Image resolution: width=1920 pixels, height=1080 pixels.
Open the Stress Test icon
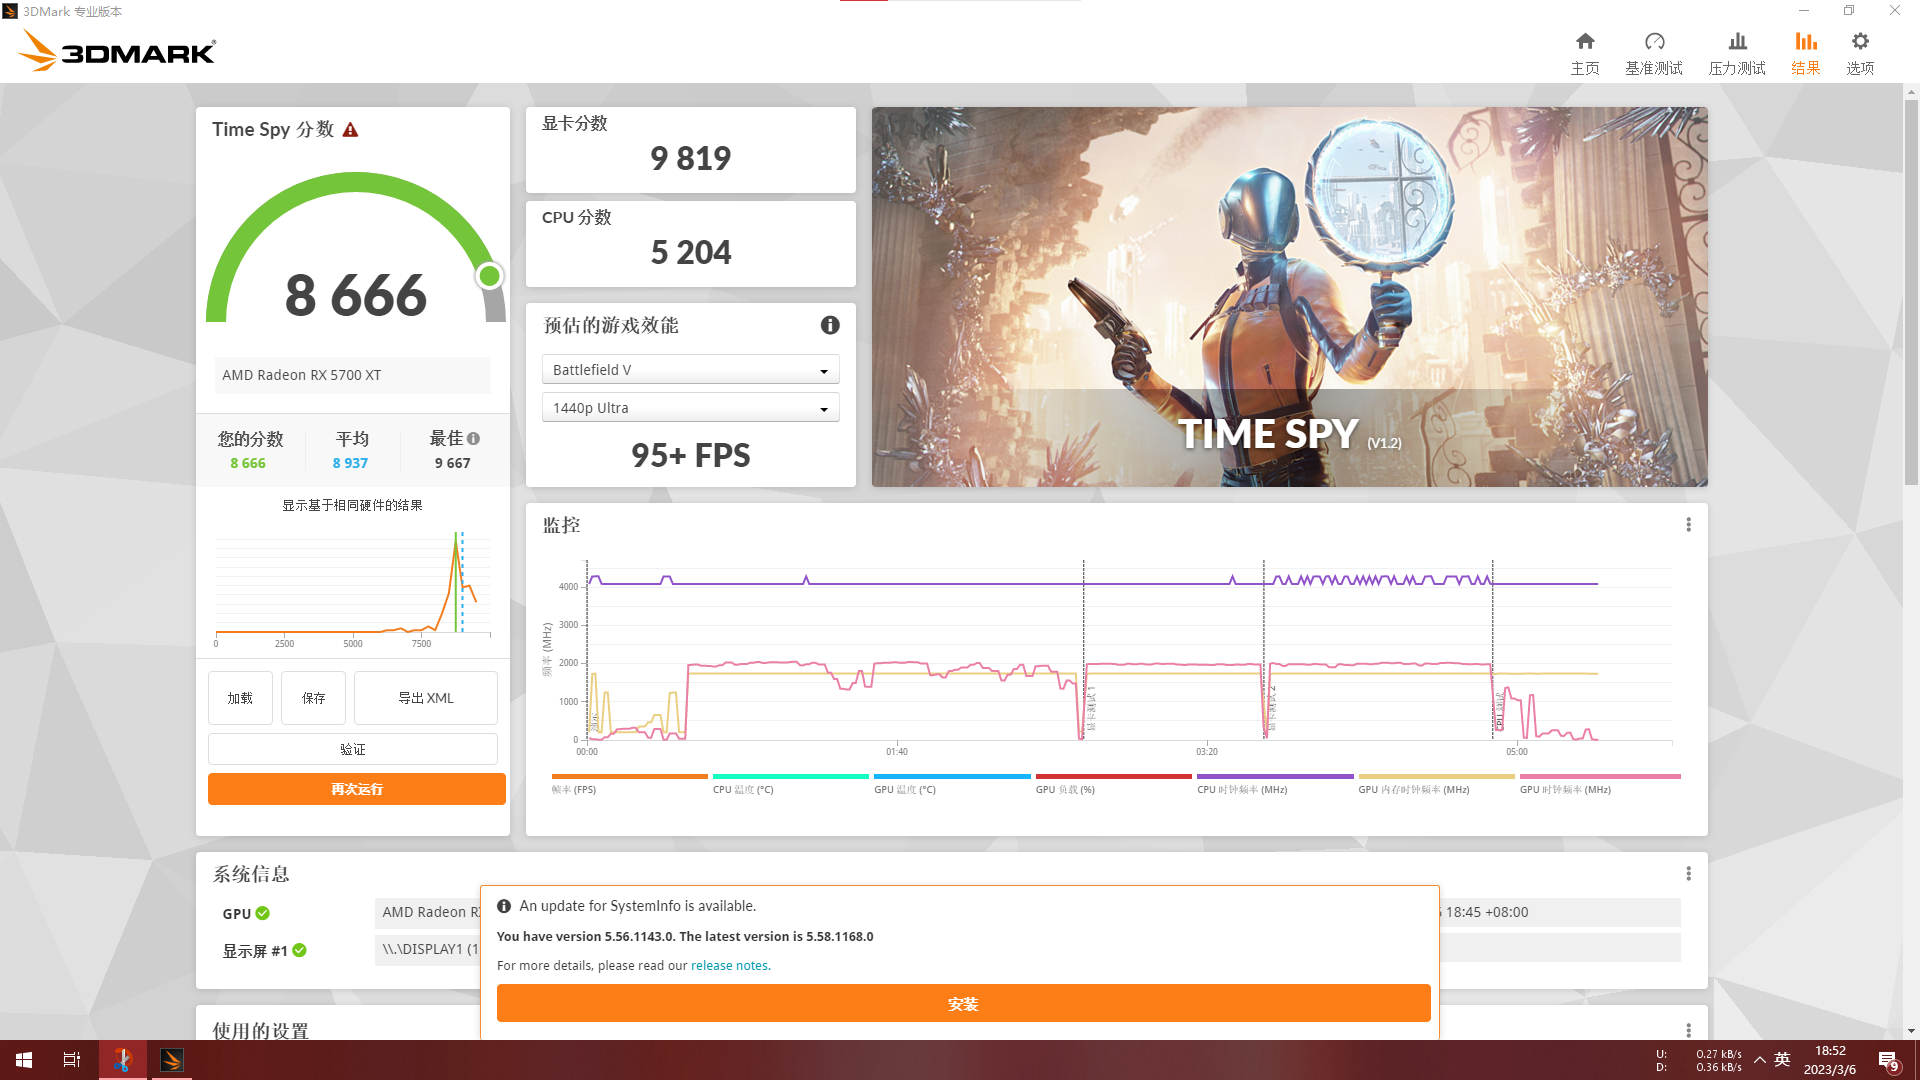click(1737, 42)
